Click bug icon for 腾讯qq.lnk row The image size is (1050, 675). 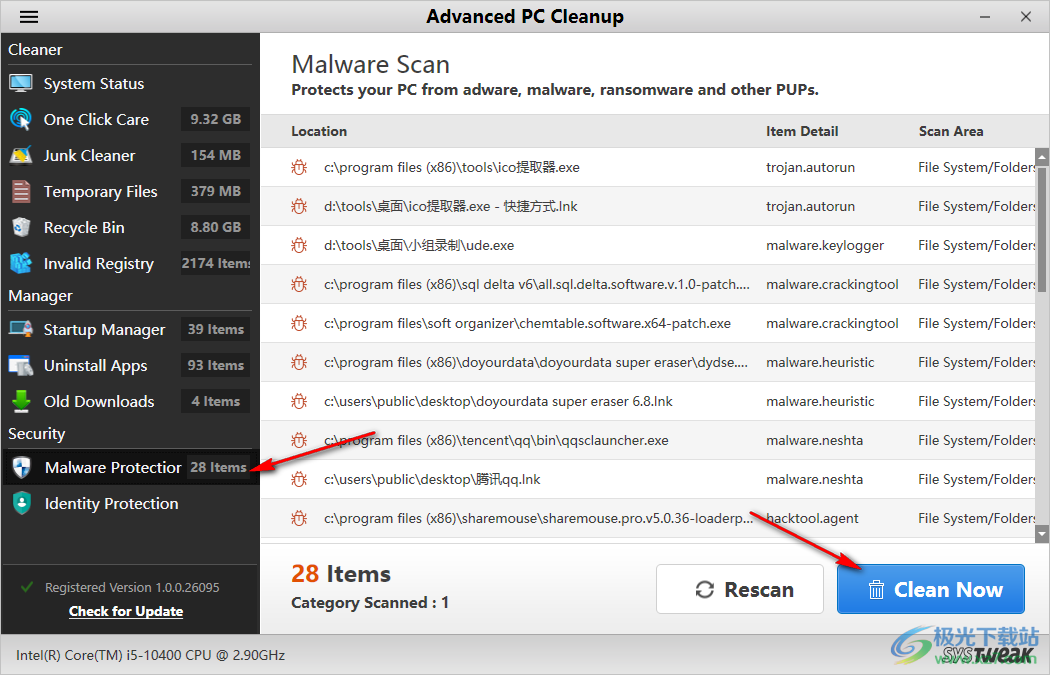pyautogui.click(x=299, y=479)
